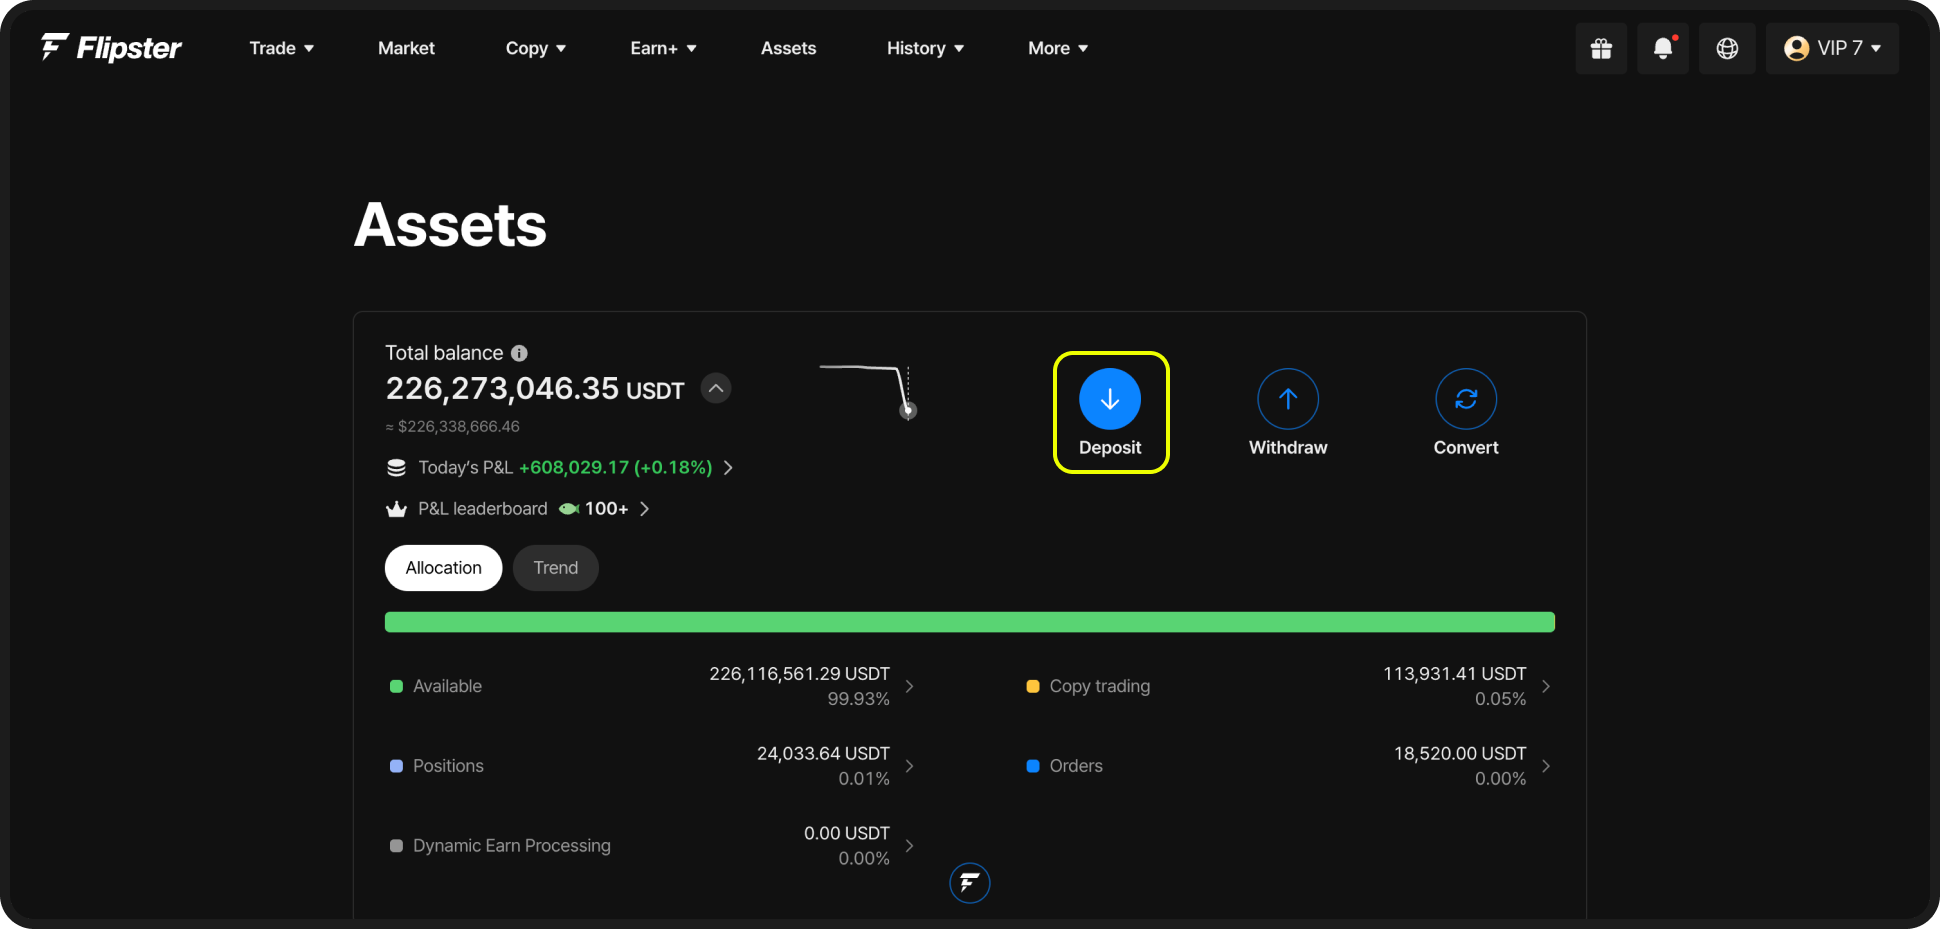This screenshot has height=929, width=1940.
Task: Click the 24,033.64 USDT amount
Action: (823, 754)
